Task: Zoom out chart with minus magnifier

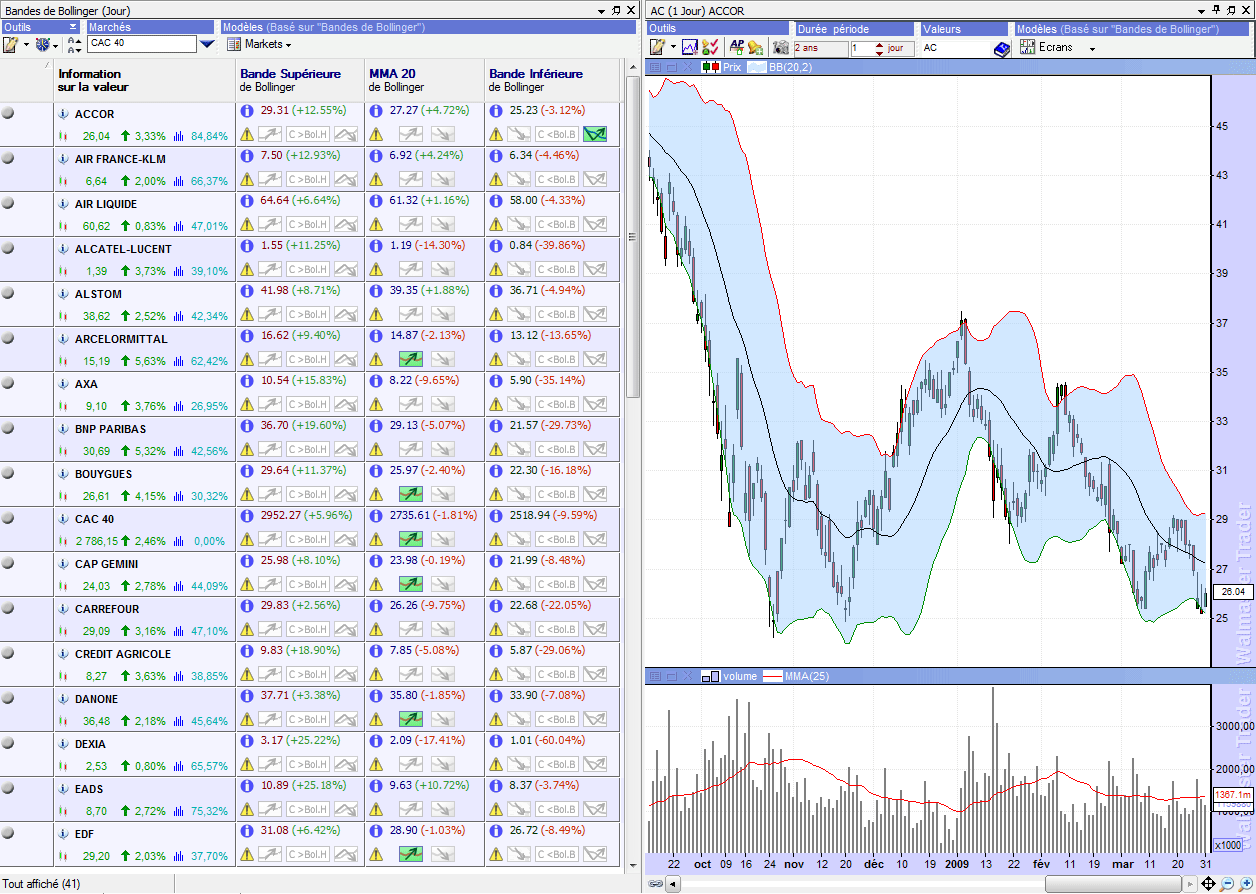Action: 1227,884
